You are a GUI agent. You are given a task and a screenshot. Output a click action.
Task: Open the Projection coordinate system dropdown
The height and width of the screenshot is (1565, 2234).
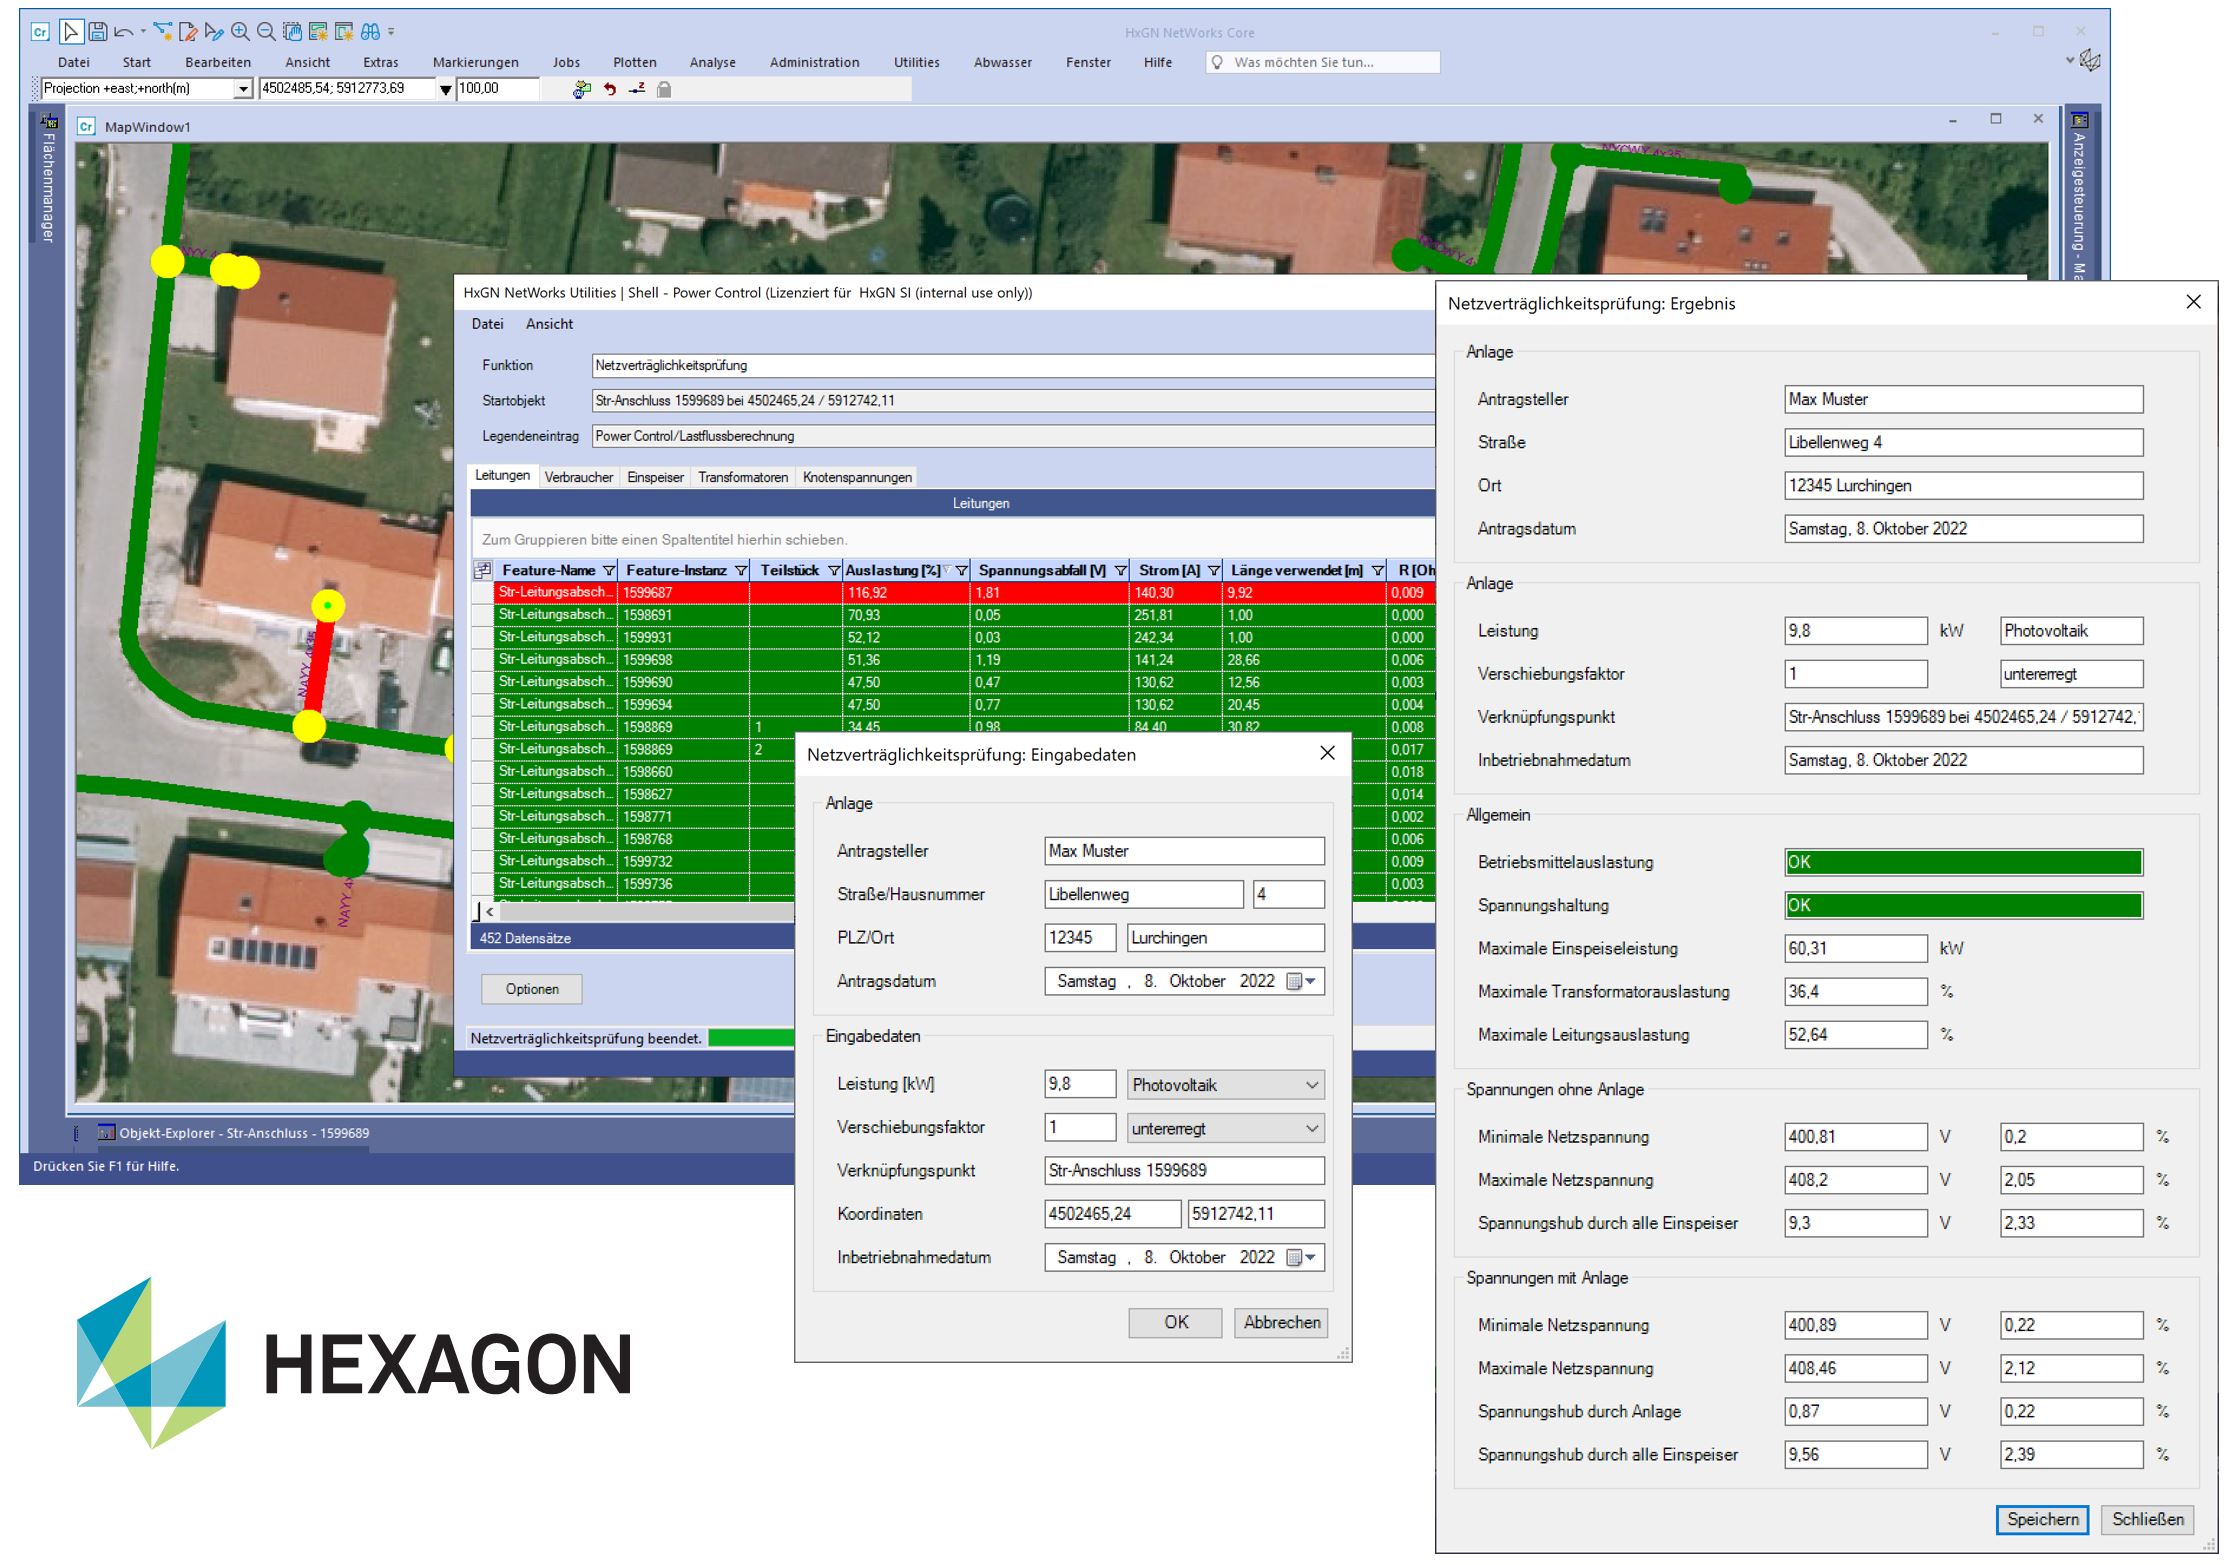tap(242, 89)
